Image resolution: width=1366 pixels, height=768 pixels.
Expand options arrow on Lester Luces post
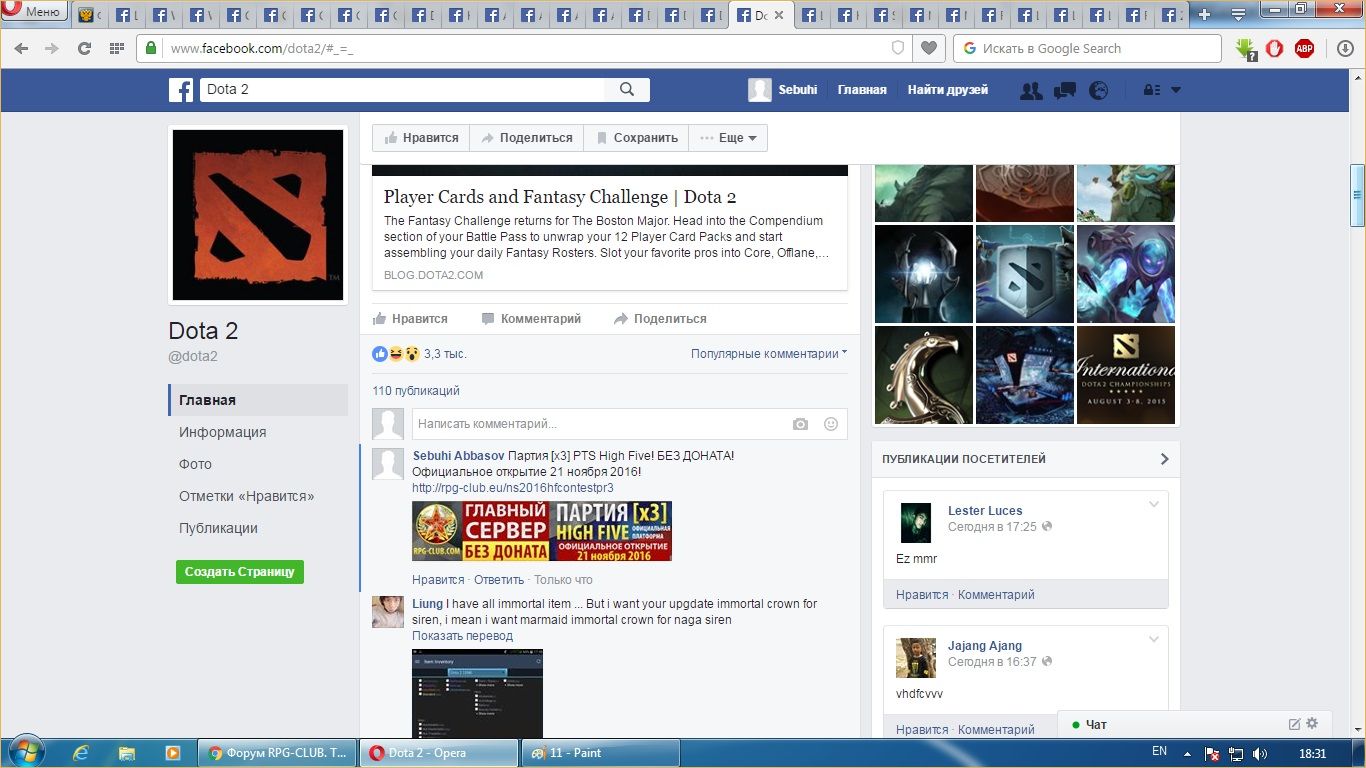pyautogui.click(x=1153, y=504)
